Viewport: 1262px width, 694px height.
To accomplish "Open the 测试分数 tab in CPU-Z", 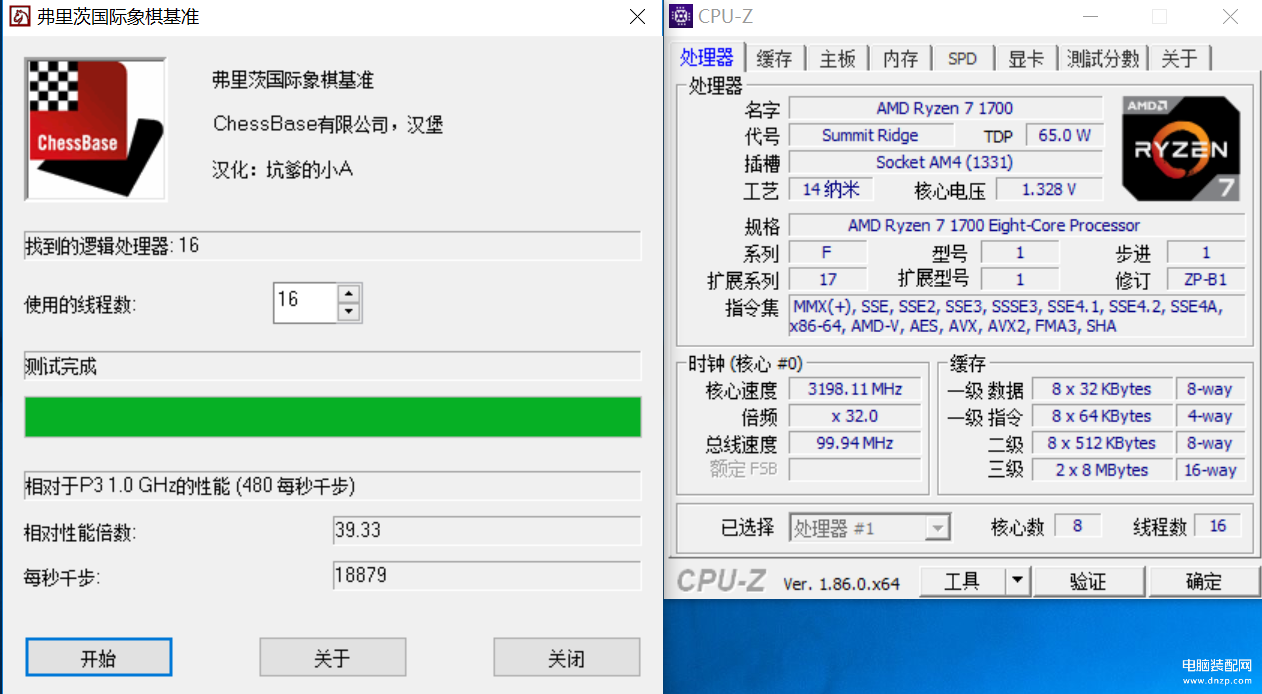I will 1103,59.
